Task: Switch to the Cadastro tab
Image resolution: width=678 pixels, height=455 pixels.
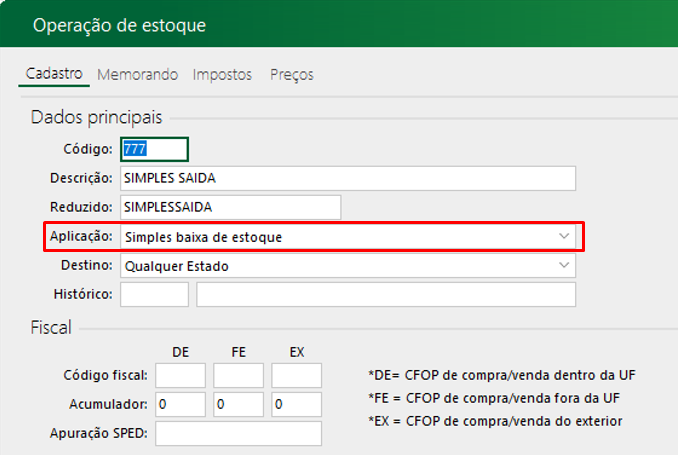Action: [55, 75]
